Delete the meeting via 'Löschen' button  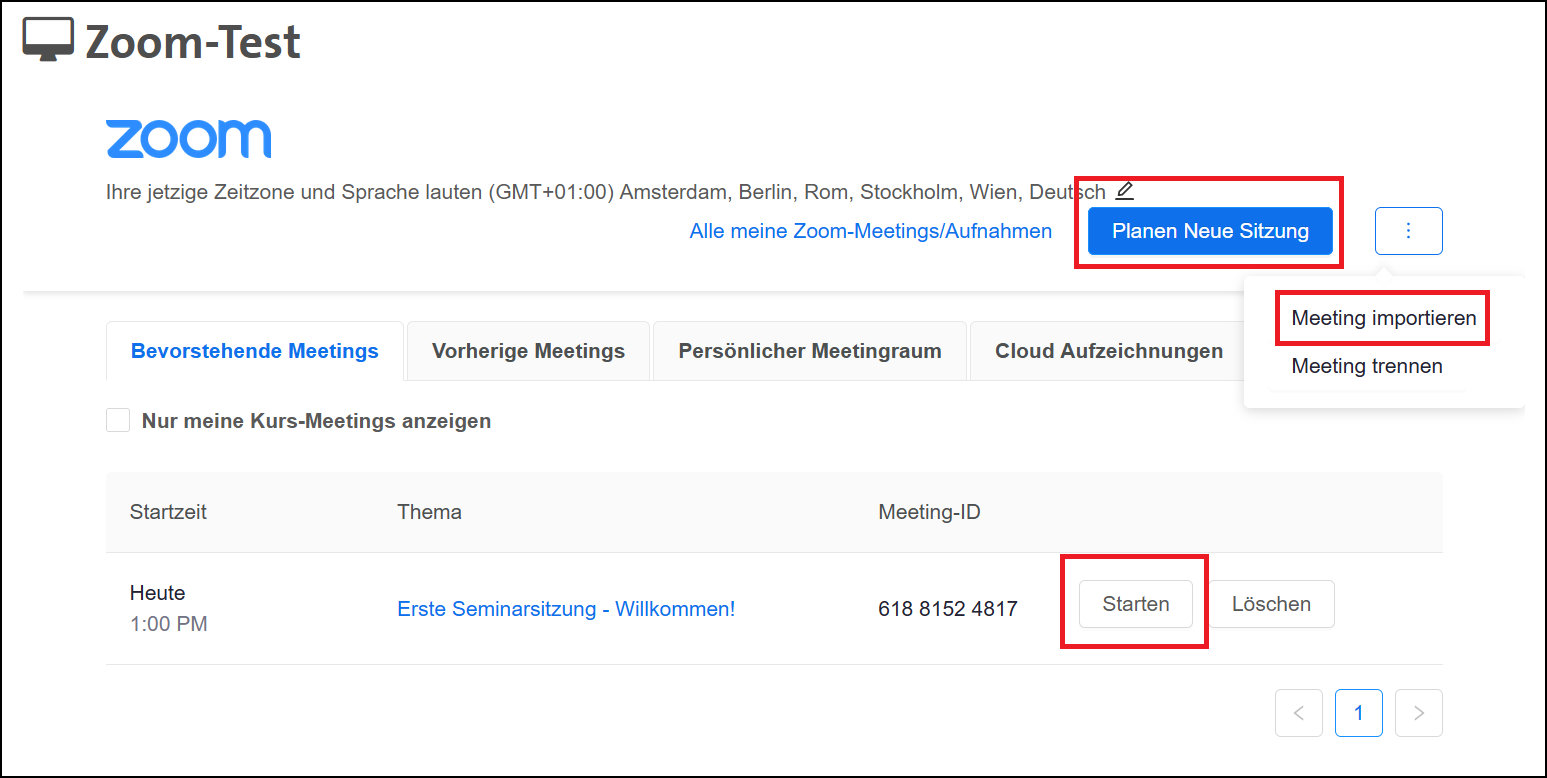pyautogui.click(x=1271, y=604)
